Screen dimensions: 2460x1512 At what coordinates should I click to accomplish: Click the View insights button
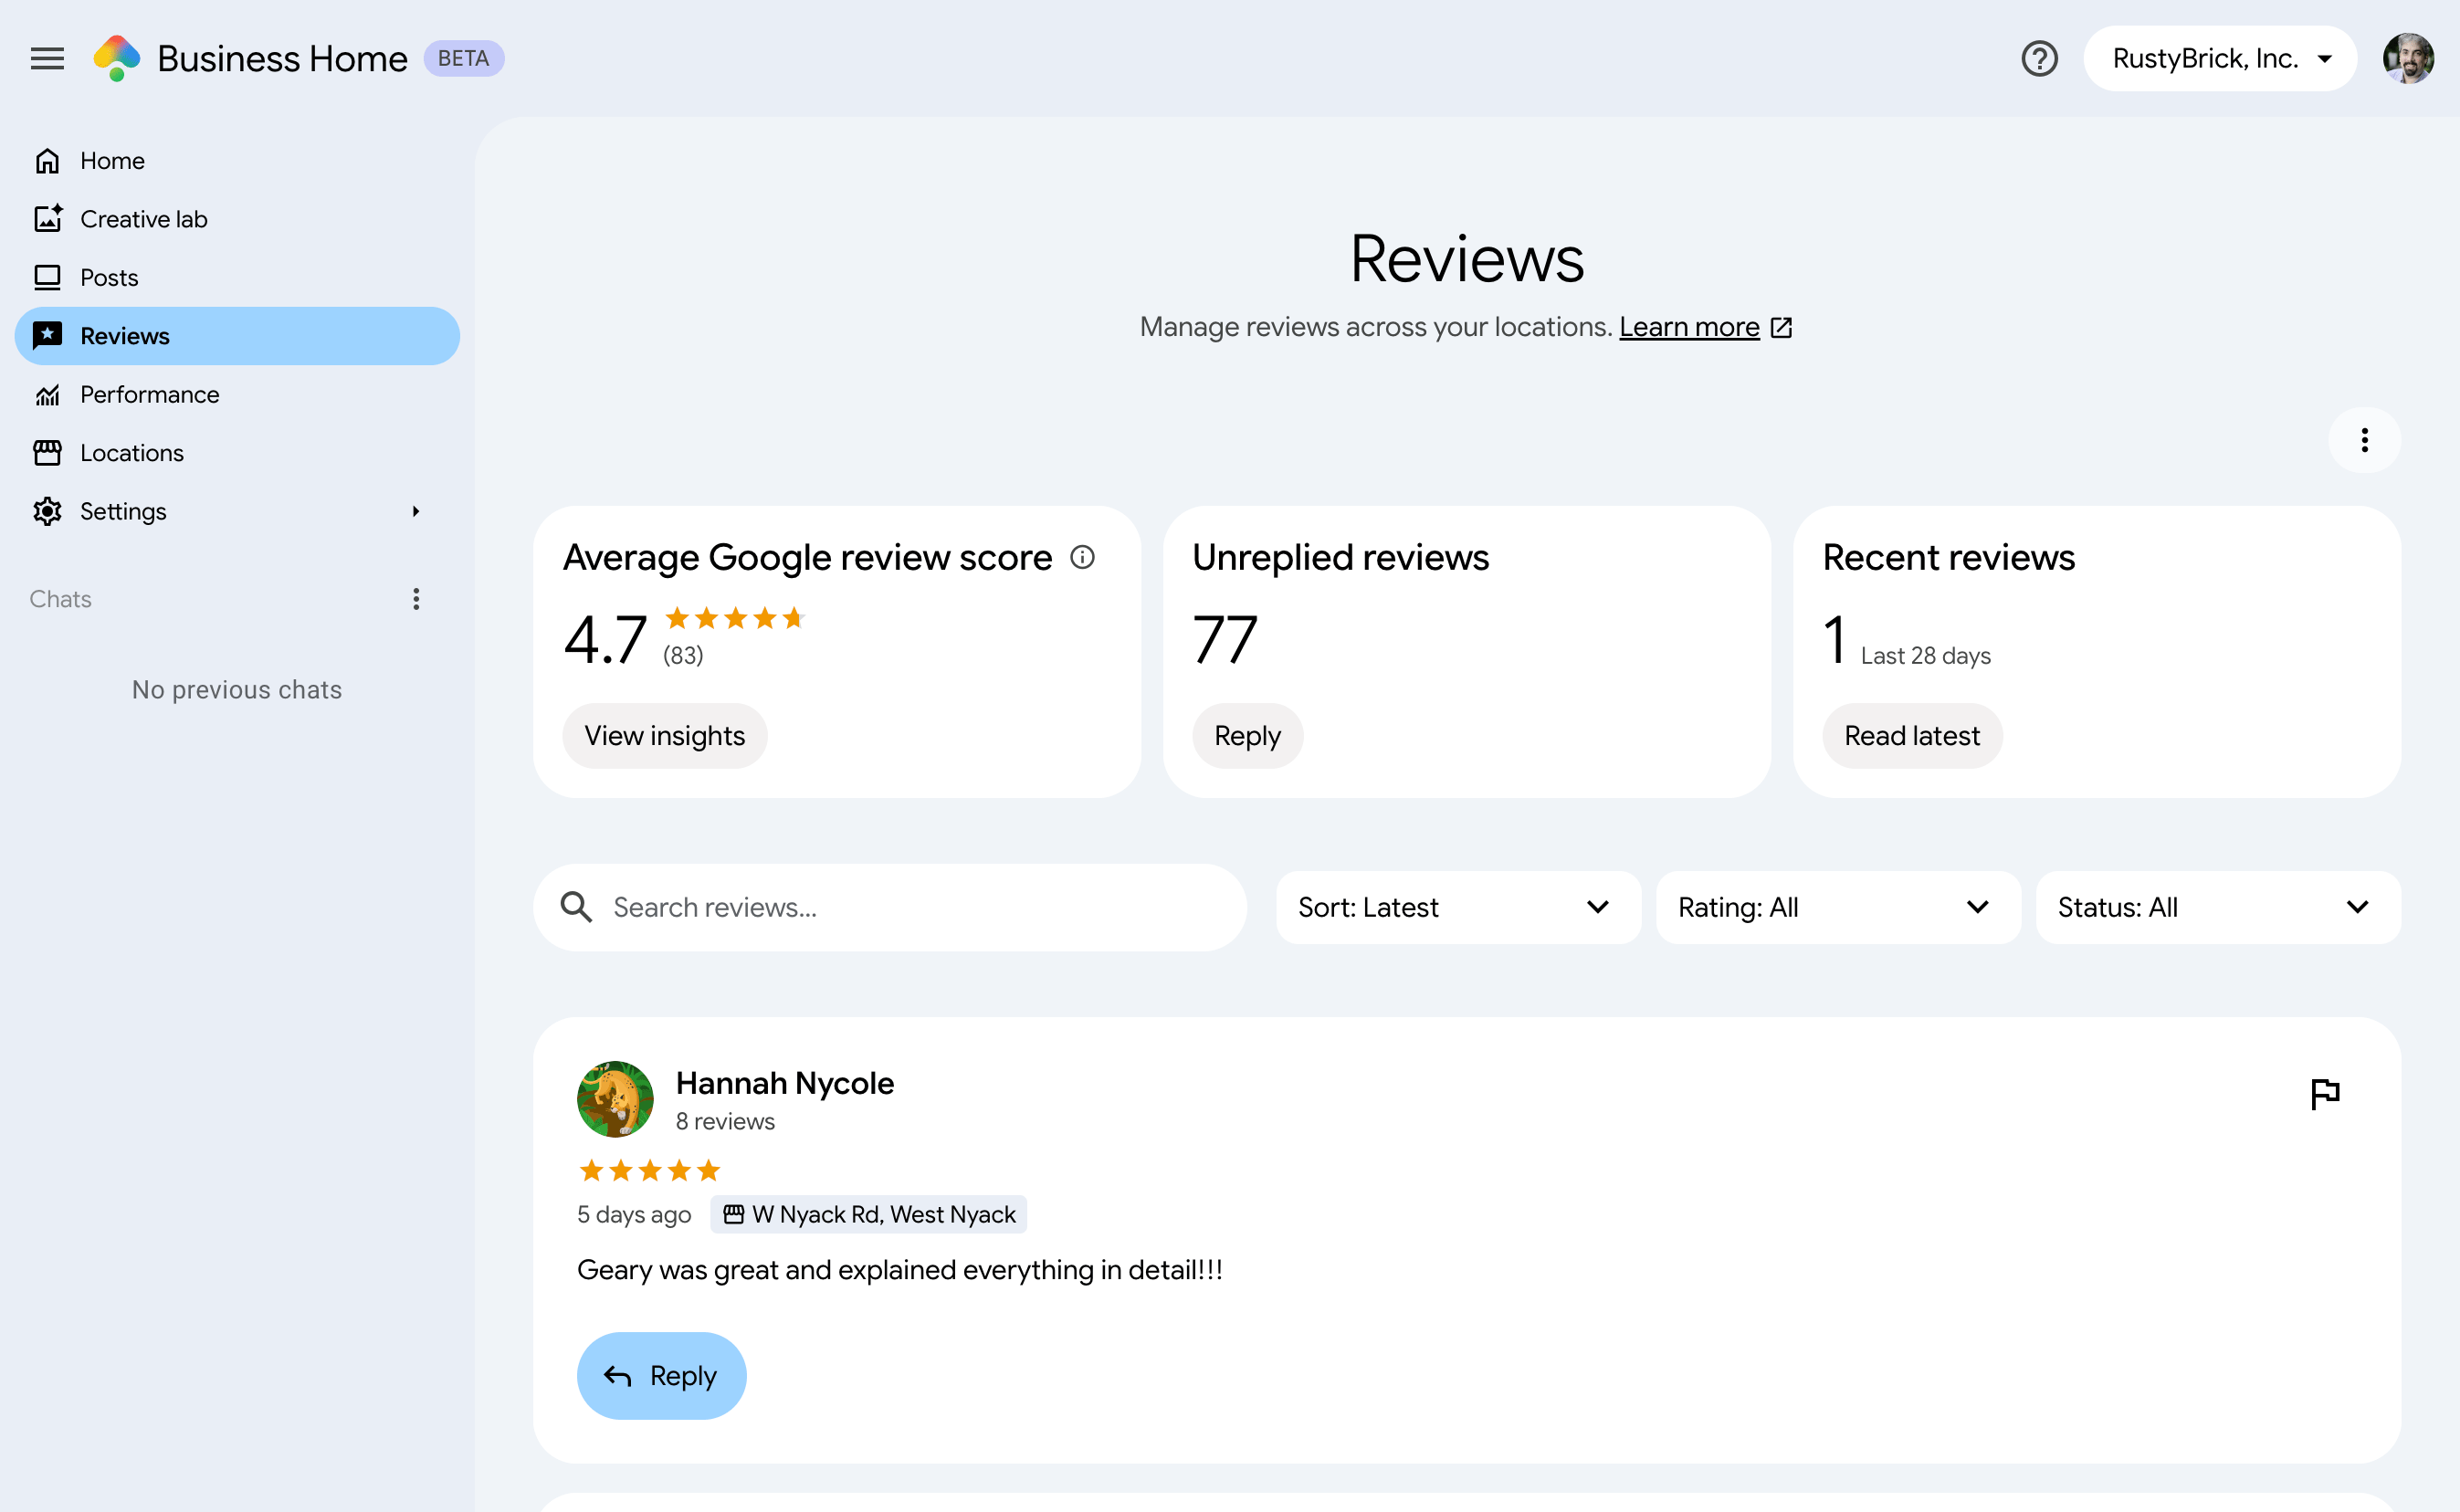coord(665,736)
